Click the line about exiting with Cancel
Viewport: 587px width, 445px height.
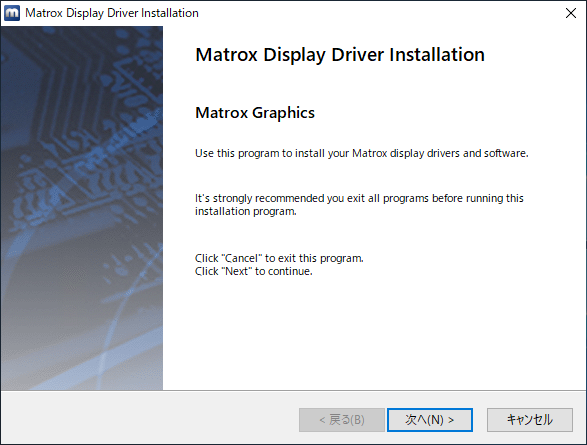point(279,258)
